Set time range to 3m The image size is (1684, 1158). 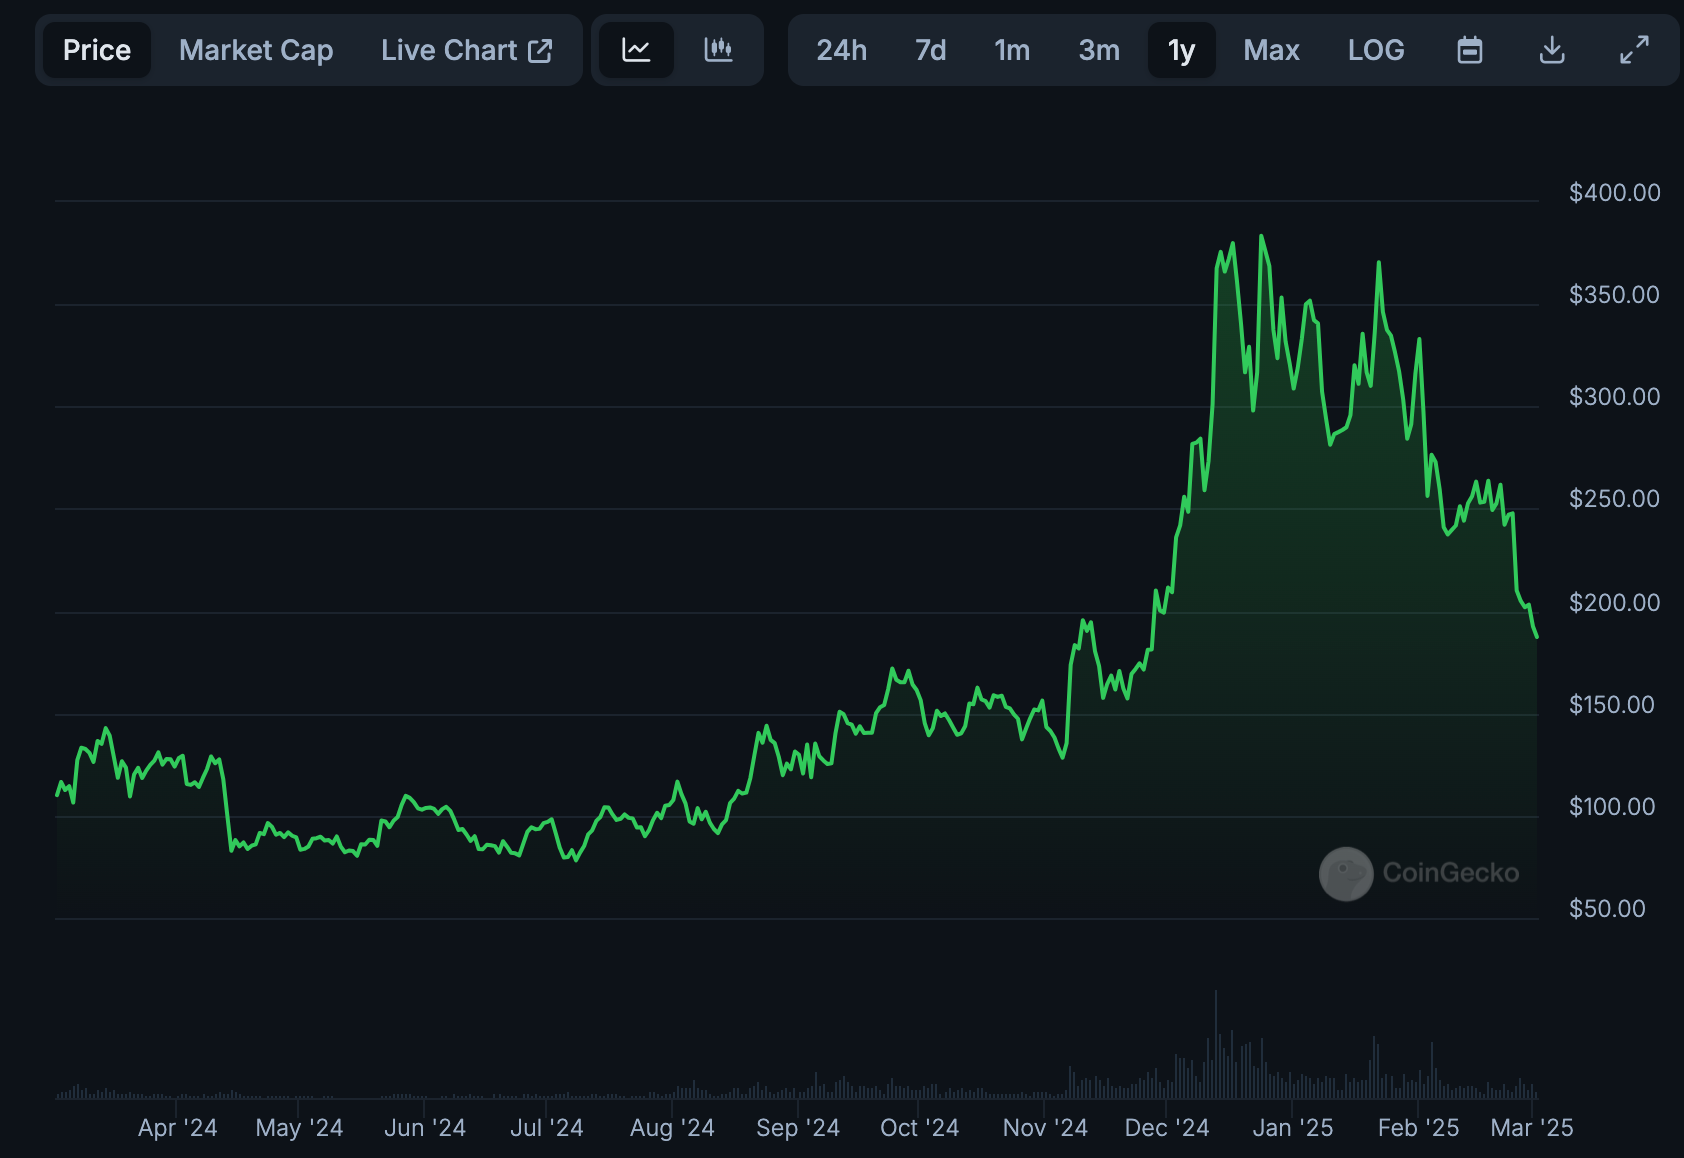[x=1098, y=50]
